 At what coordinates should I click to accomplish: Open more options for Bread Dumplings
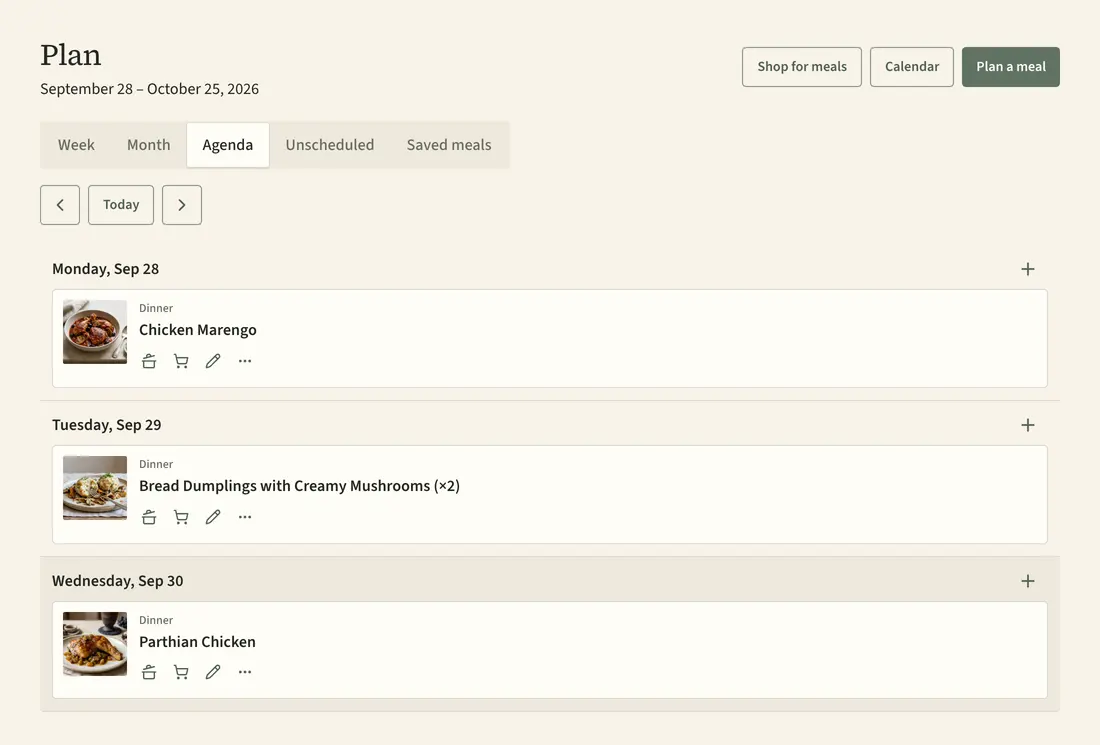click(245, 517)
